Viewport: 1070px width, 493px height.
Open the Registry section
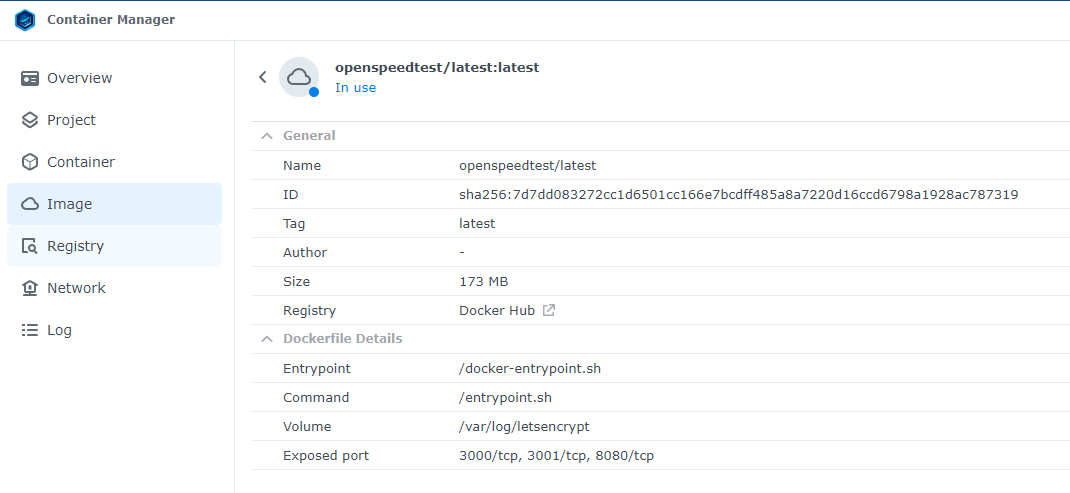[x=76, y=246]
